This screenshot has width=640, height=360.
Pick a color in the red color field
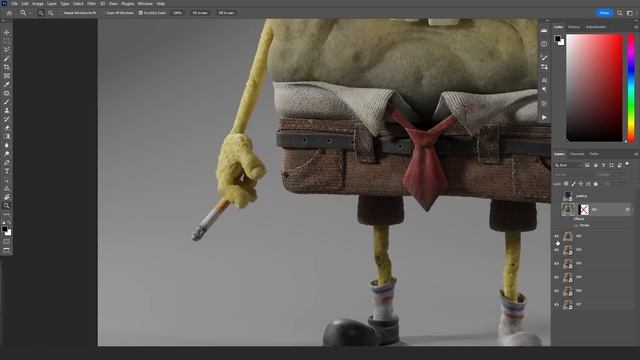coord(594,88)
